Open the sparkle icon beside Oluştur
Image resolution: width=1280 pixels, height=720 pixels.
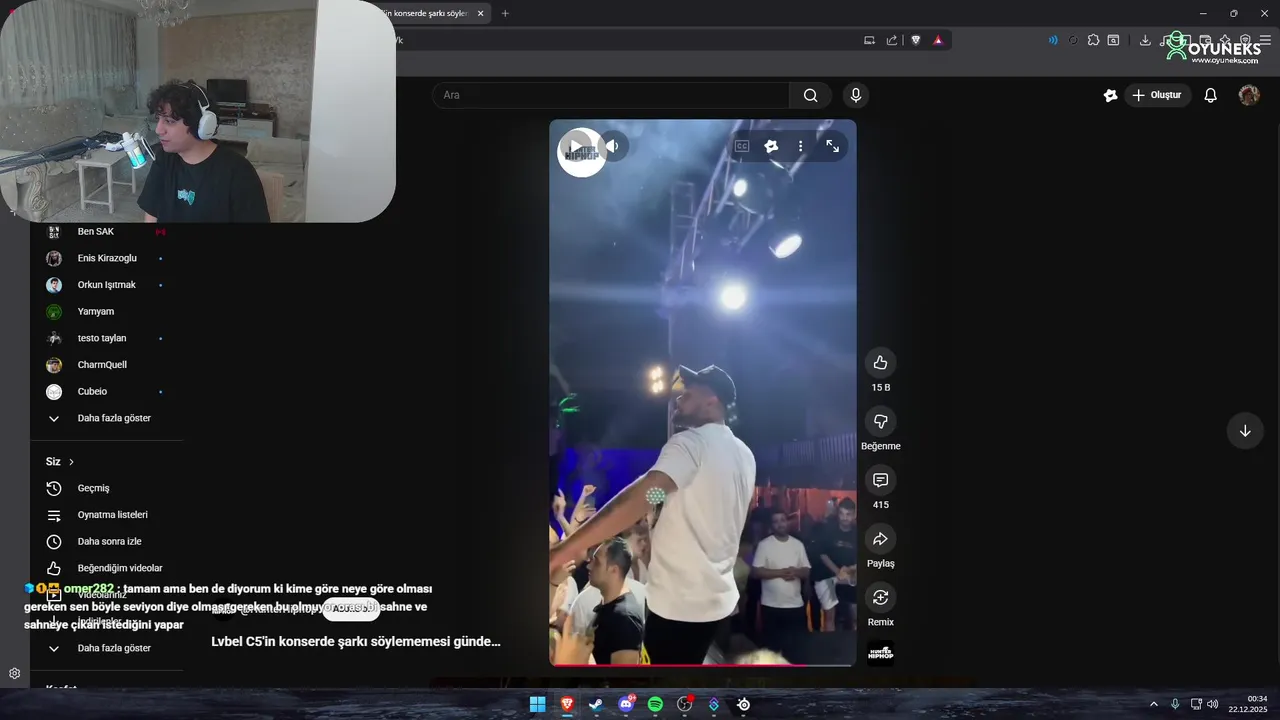coord(1110,95)
